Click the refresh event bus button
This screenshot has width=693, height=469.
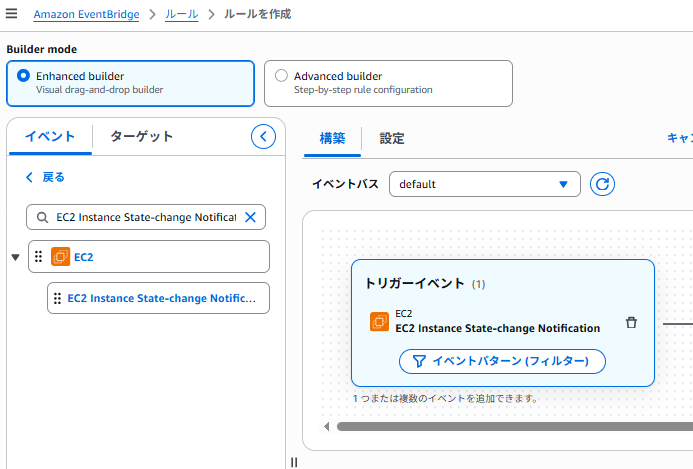coord(602,184)
